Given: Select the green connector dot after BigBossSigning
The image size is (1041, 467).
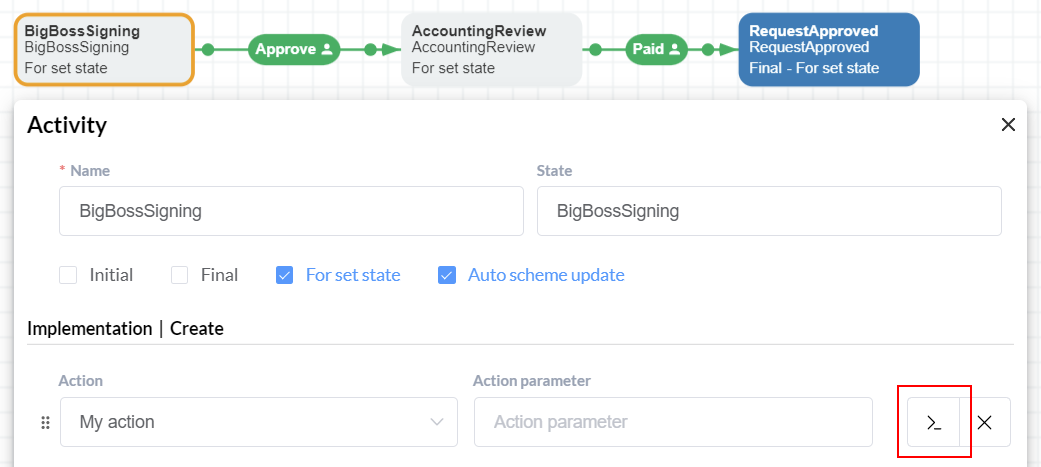Looking at the screenshot, I should [208, 49].
